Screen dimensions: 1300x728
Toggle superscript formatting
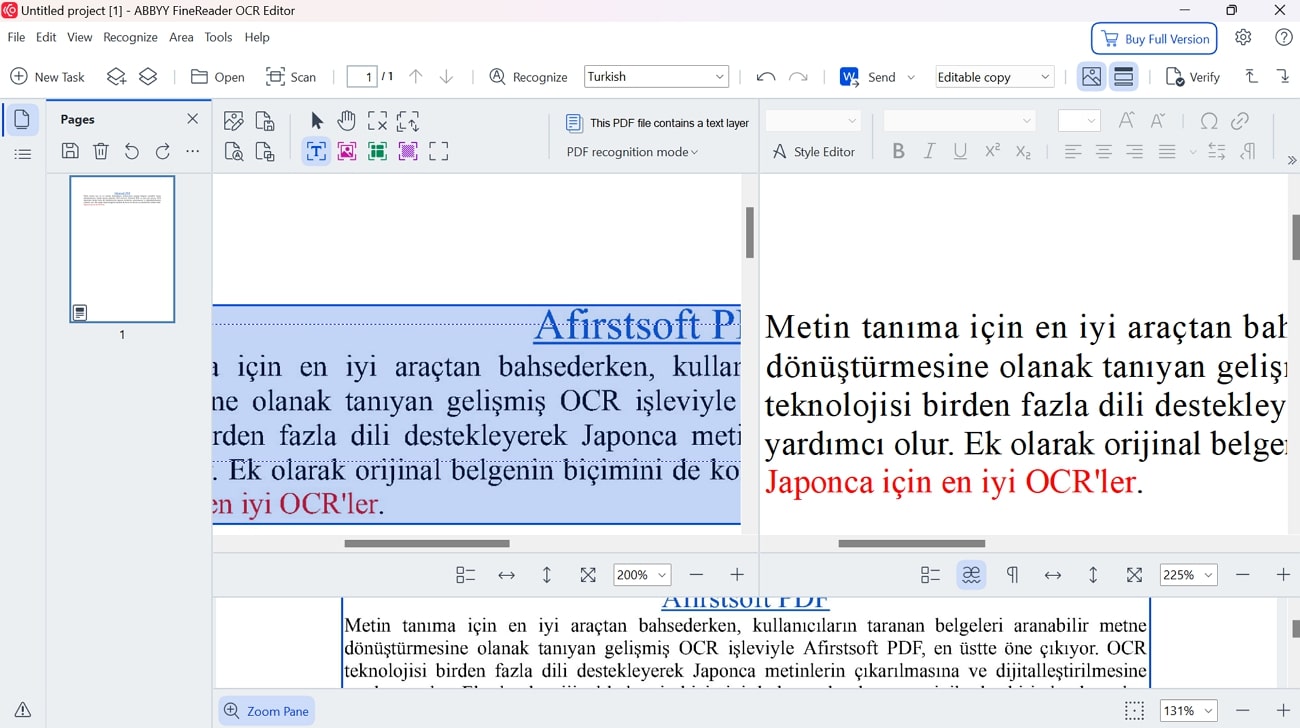[992, 151]
